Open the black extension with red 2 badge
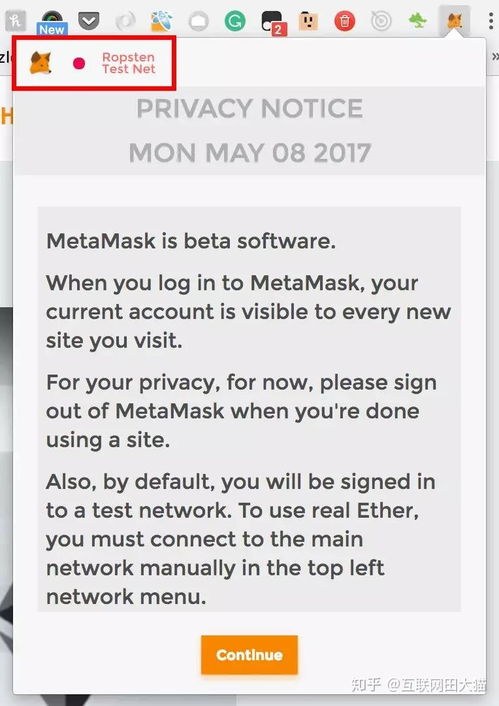Screen dimensions: 499x706 coord(273,23)
